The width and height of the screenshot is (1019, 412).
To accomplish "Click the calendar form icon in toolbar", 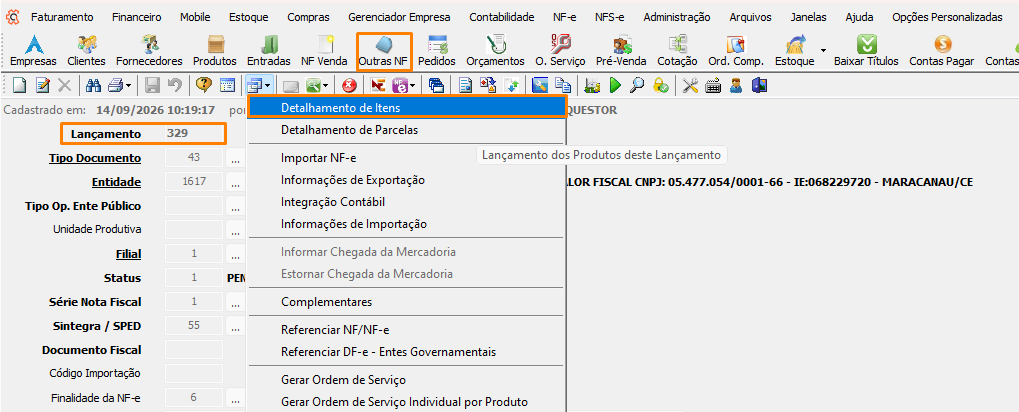I will pos(227,84).
